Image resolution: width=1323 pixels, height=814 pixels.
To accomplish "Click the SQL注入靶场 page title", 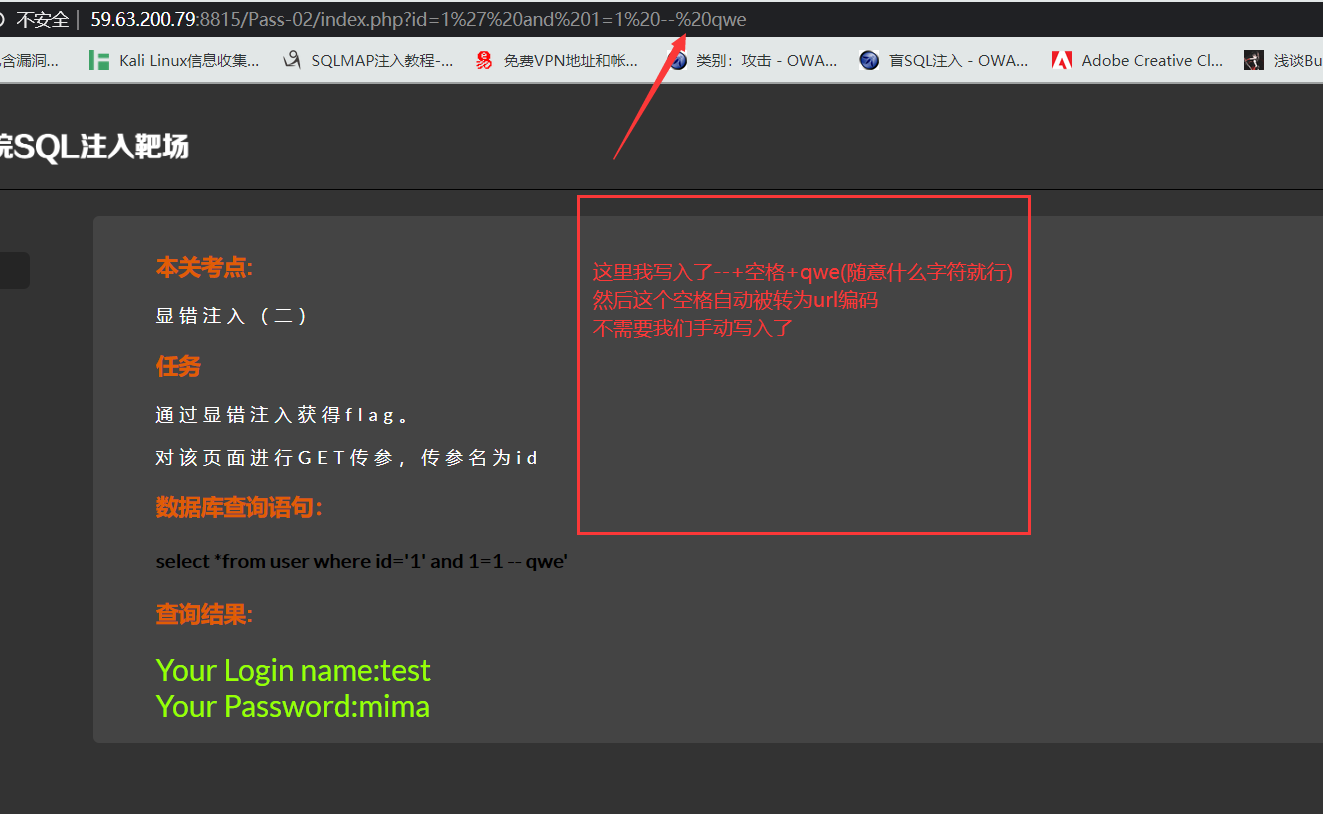I will coord(94,147).
